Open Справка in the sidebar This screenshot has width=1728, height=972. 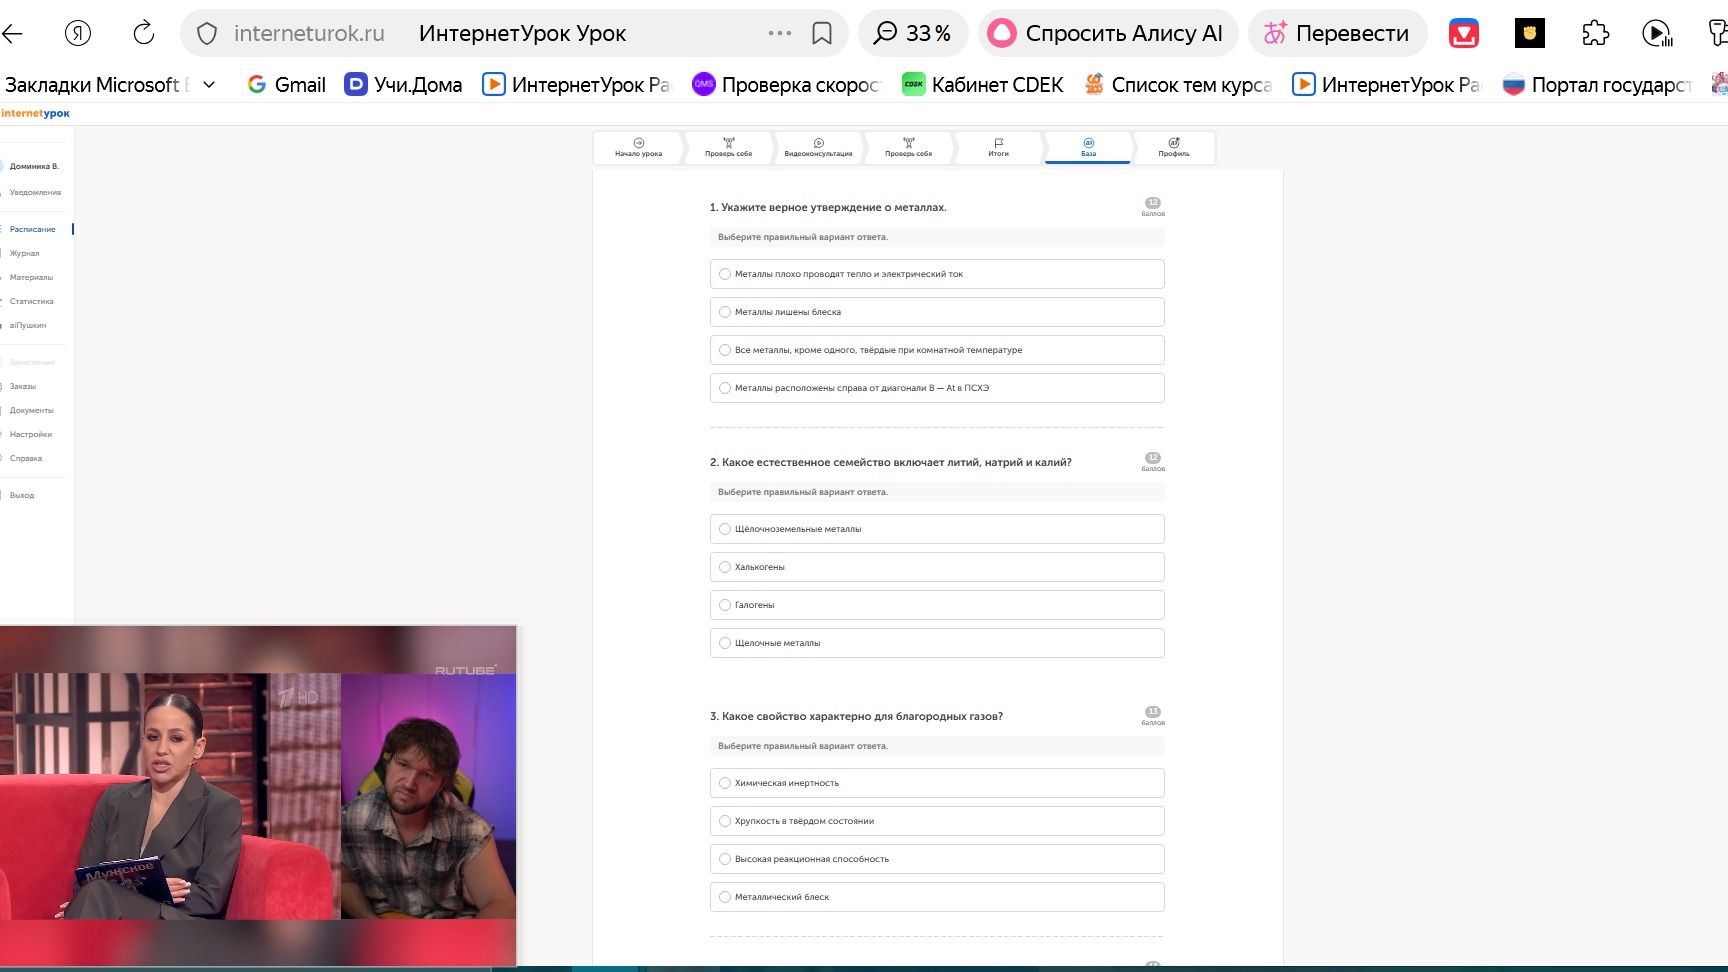click(x=26, y=458)
